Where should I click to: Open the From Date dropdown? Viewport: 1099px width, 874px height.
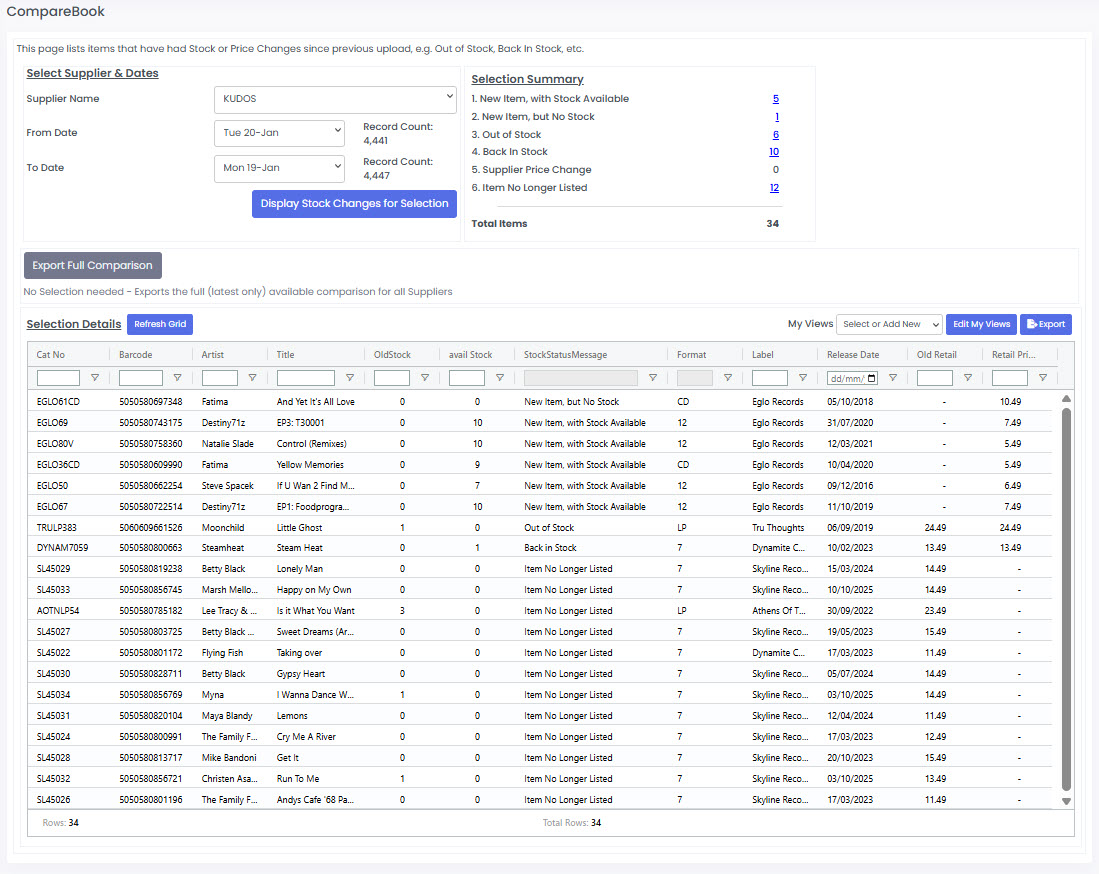click(279, 133)
